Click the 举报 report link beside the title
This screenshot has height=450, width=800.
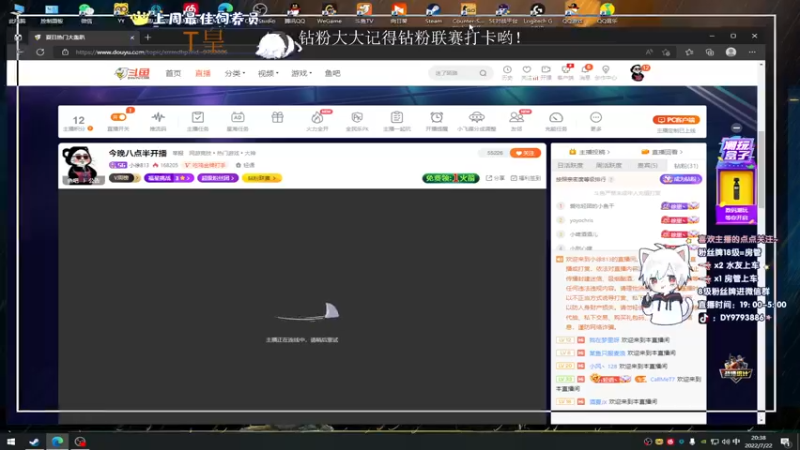click(x=178, y=153)
